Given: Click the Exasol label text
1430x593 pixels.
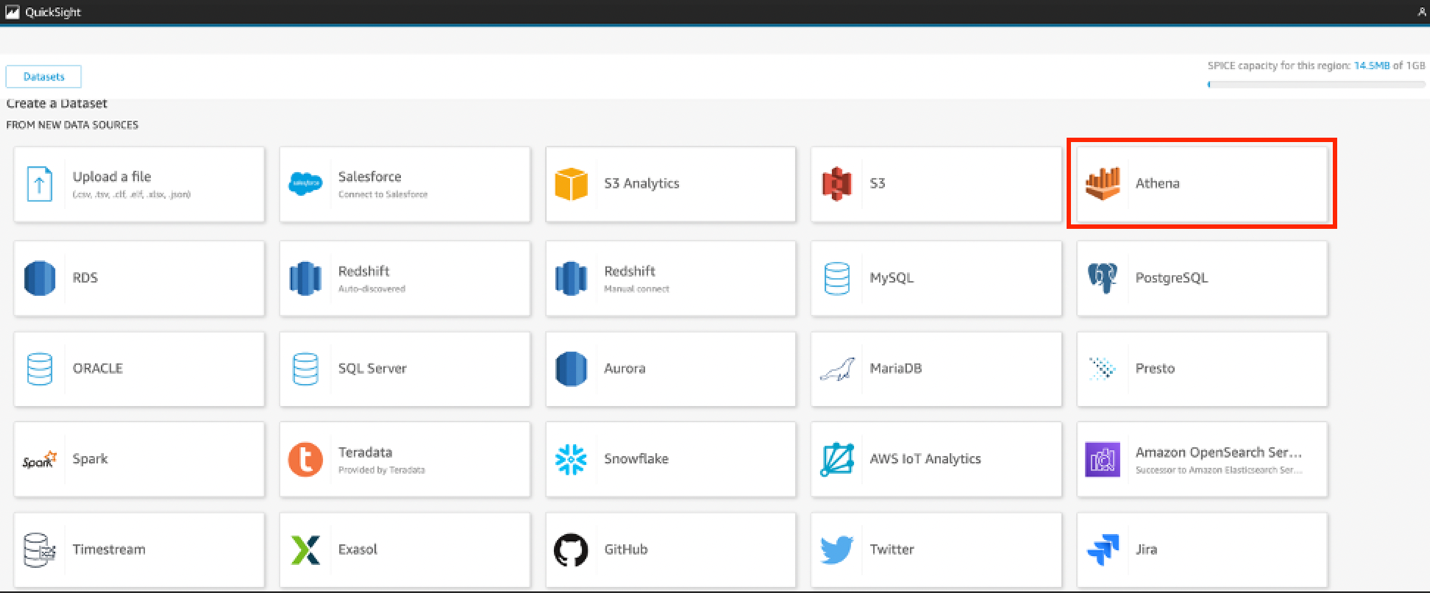Looking at the screenshot, I should (358, 550).
